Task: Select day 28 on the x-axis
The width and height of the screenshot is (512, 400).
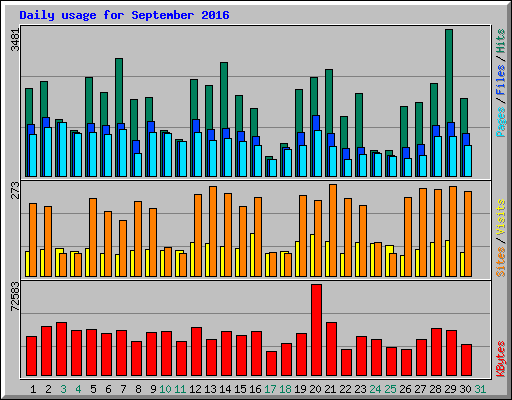Action: 435,389
